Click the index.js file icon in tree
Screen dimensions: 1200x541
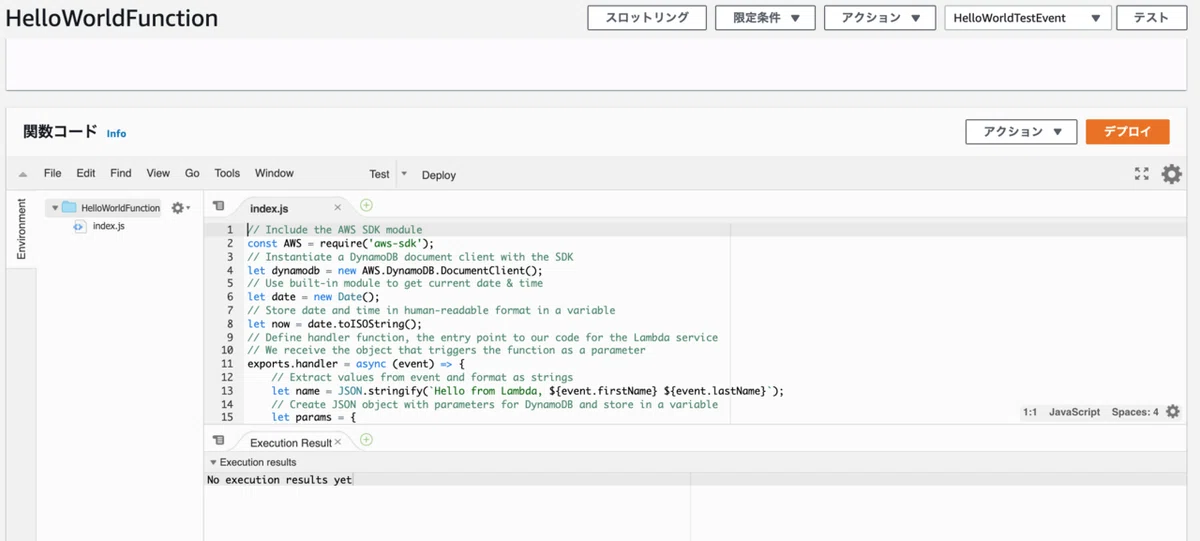click(x=79, y=227)
